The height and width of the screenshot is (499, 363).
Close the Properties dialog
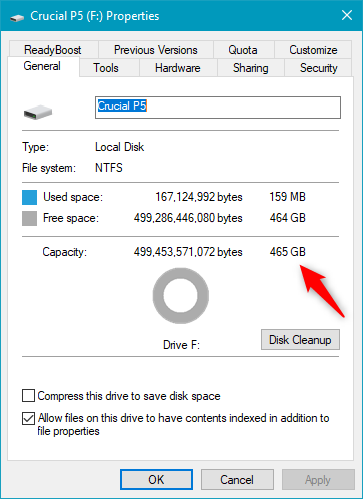347,15
